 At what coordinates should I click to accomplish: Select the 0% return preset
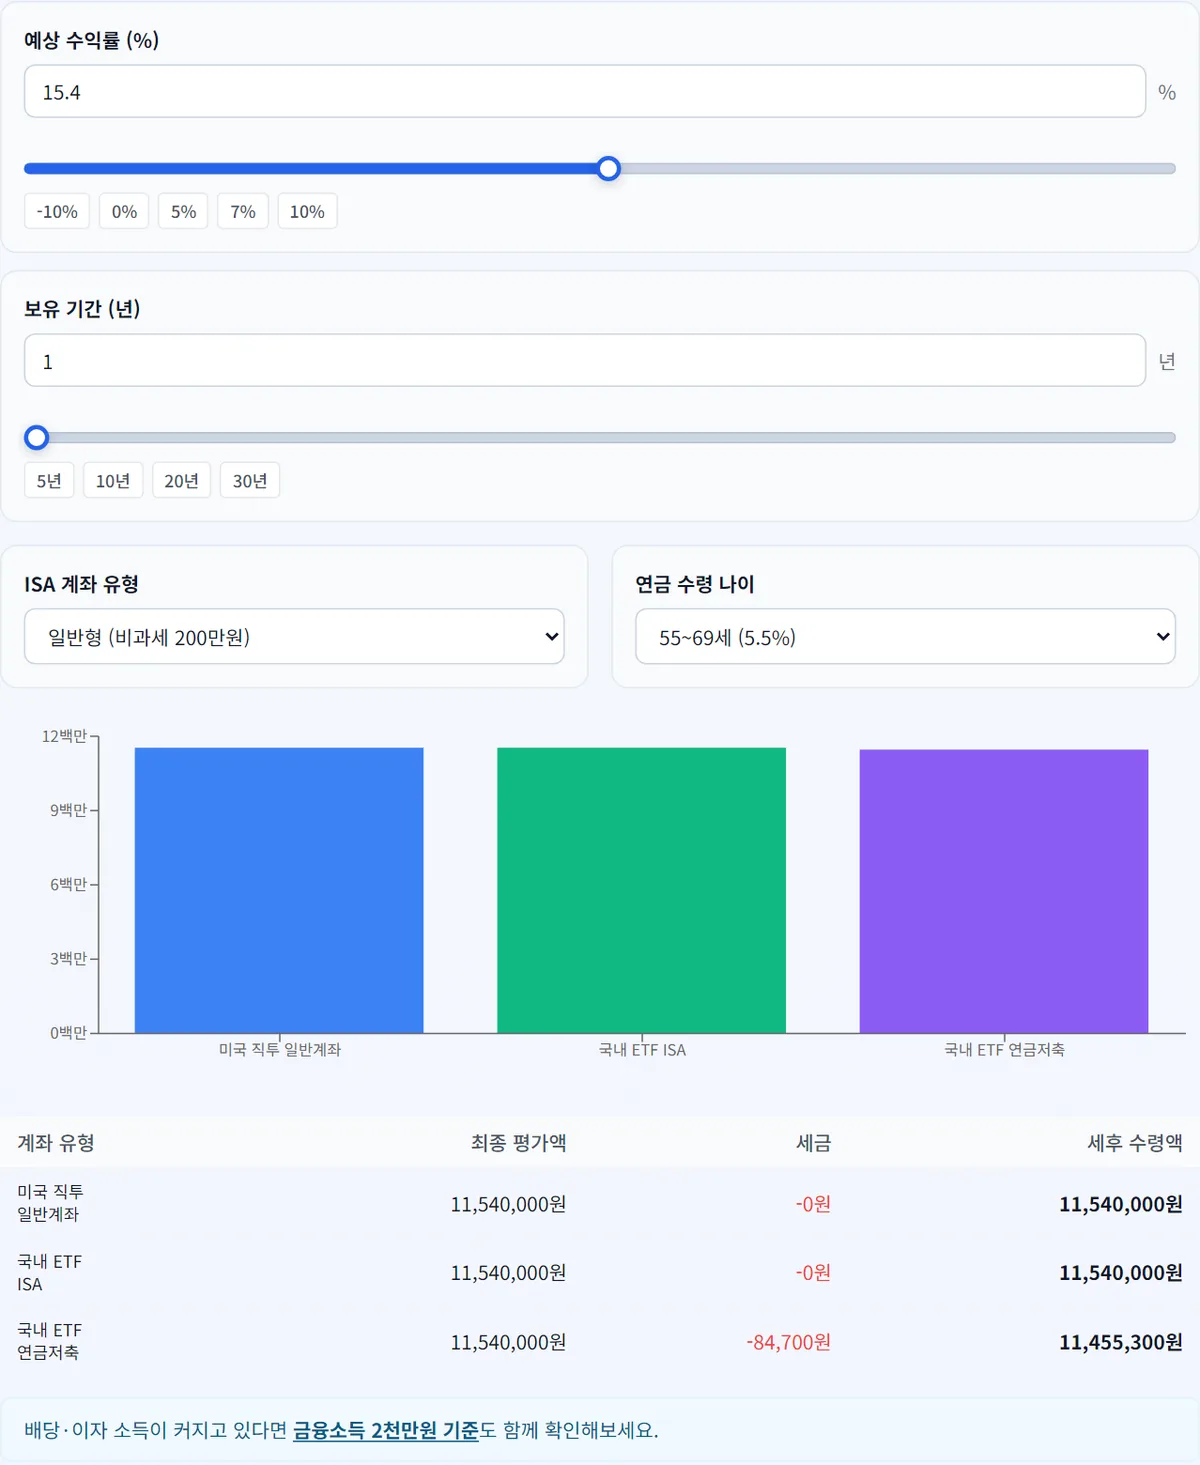(x=124, y=212)
